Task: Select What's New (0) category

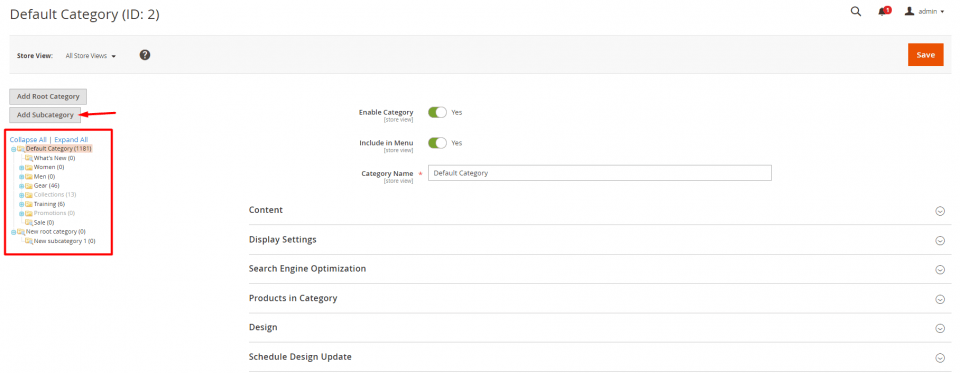Action: coord(54,158)
